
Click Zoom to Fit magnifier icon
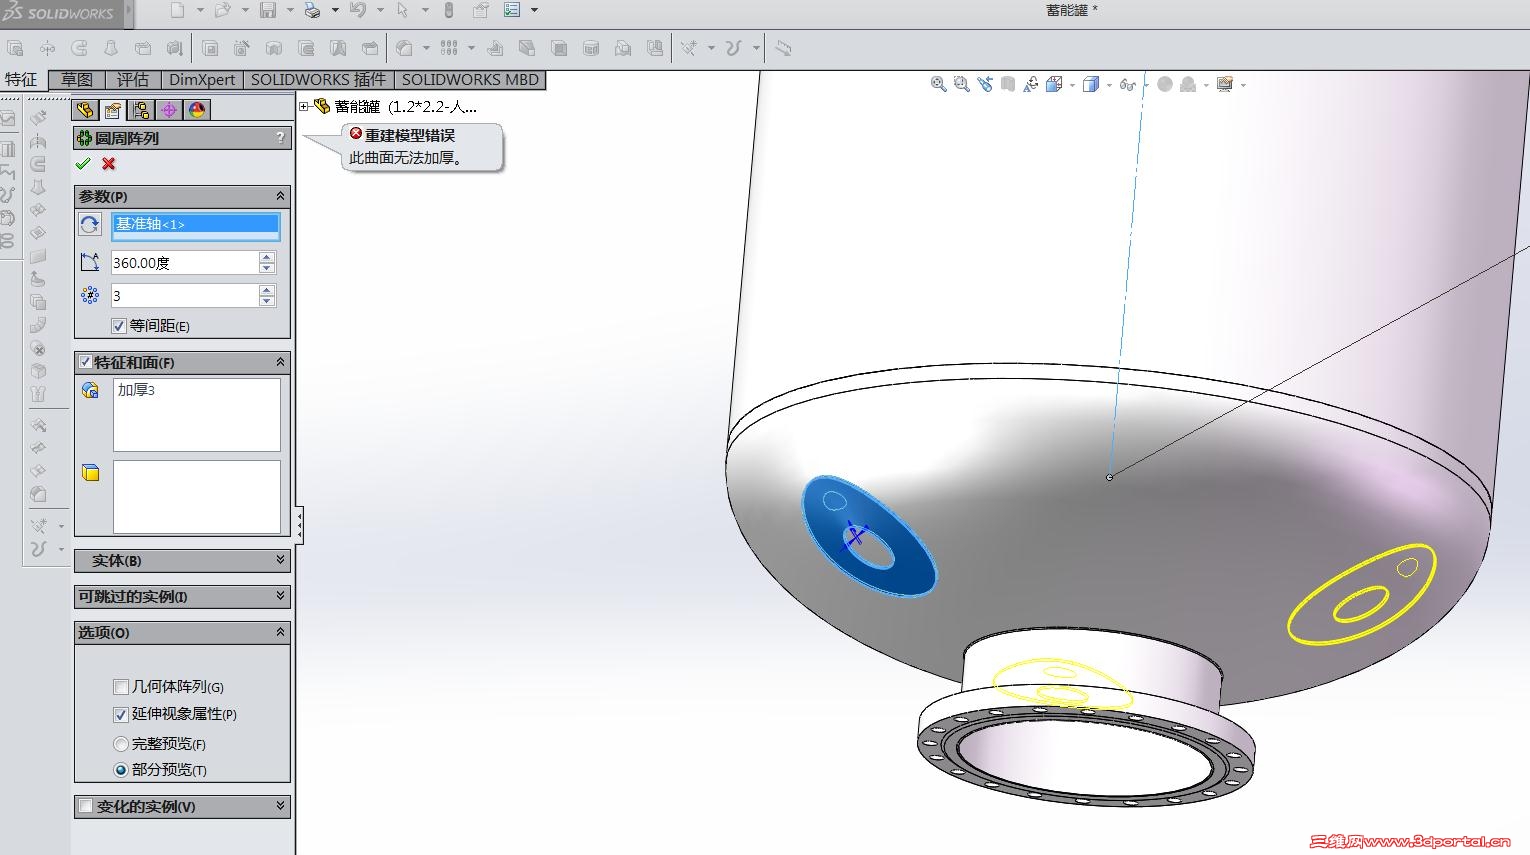click(938, 85)
